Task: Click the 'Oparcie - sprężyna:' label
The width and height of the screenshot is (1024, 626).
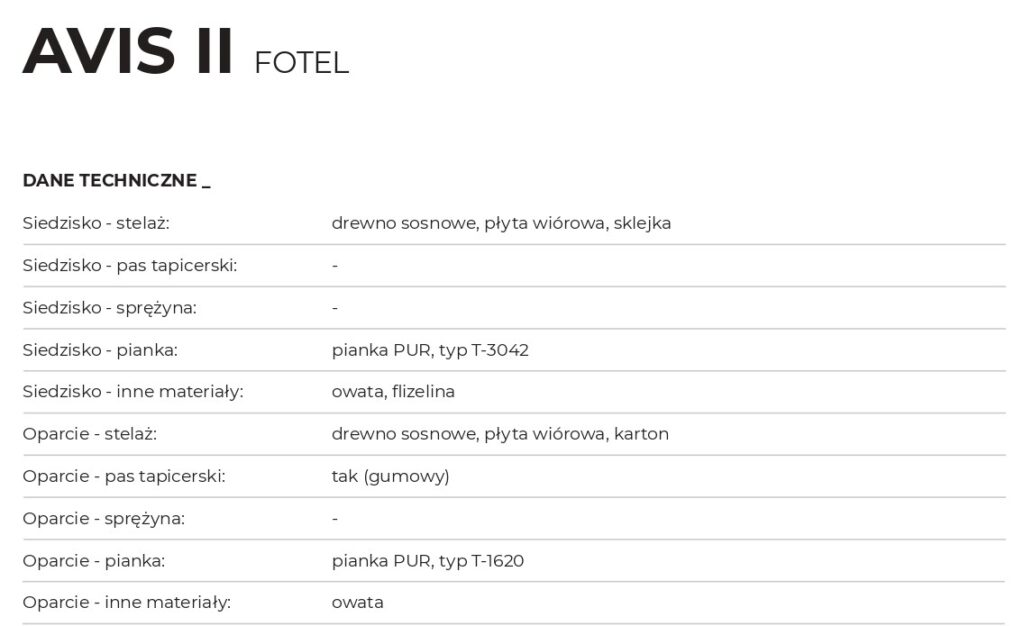Action: pyautogui.click(x=104, y=519)
